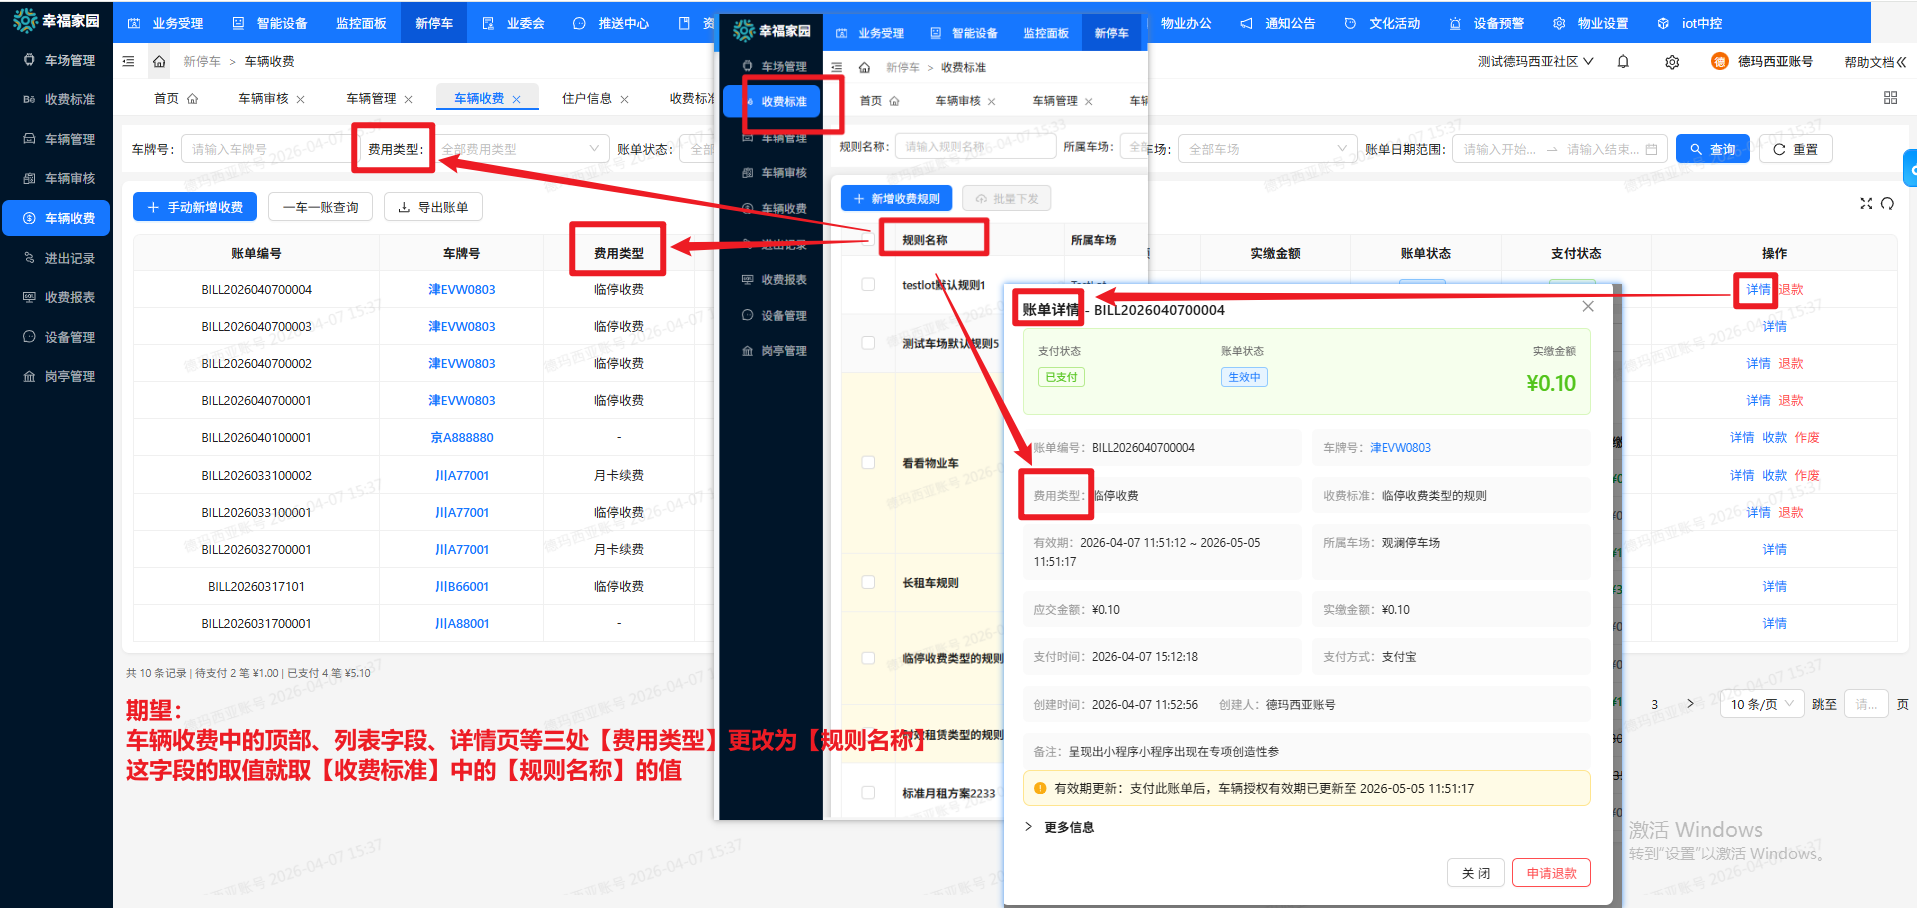This screenshot has width=1917, height=908.
Task: Tick the 长租车规则 checkbox
Action: [x=867, y=582]
